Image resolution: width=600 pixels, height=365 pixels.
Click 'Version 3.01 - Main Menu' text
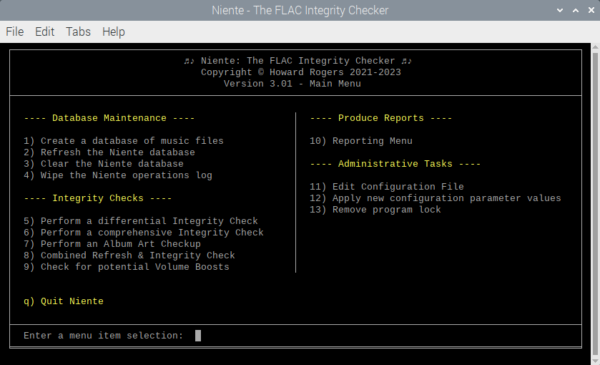292,83
